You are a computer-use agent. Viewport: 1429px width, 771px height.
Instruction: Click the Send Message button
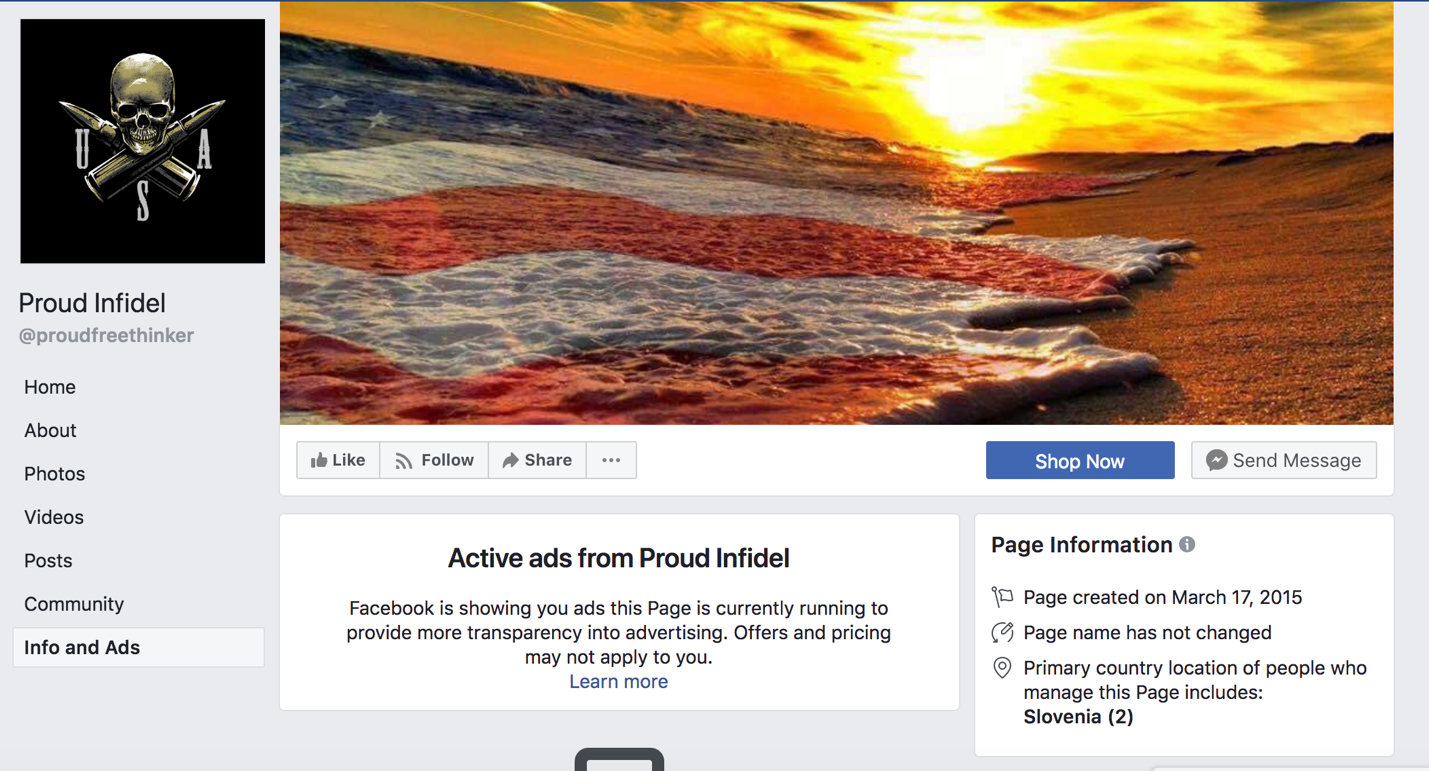coord(1284,460)
